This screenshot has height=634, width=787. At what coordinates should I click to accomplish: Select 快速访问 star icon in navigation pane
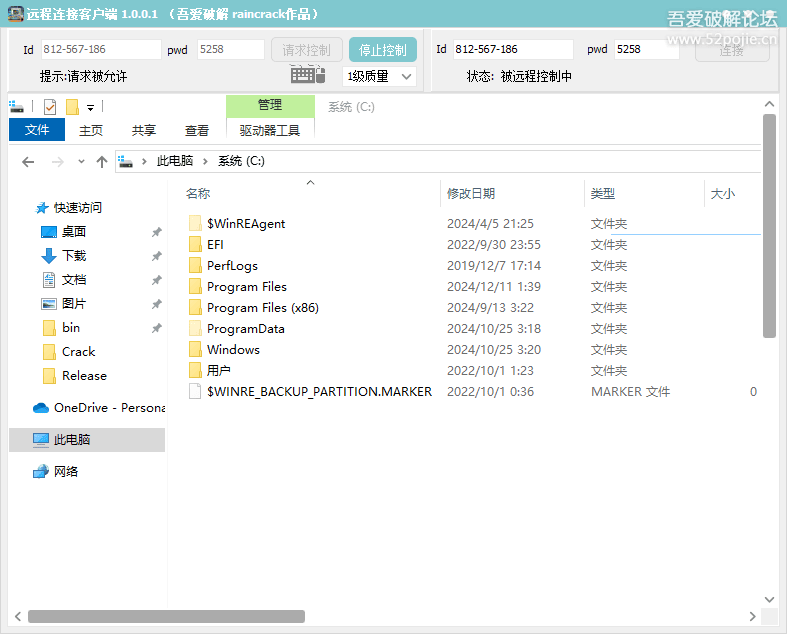[x=42, y=208]
